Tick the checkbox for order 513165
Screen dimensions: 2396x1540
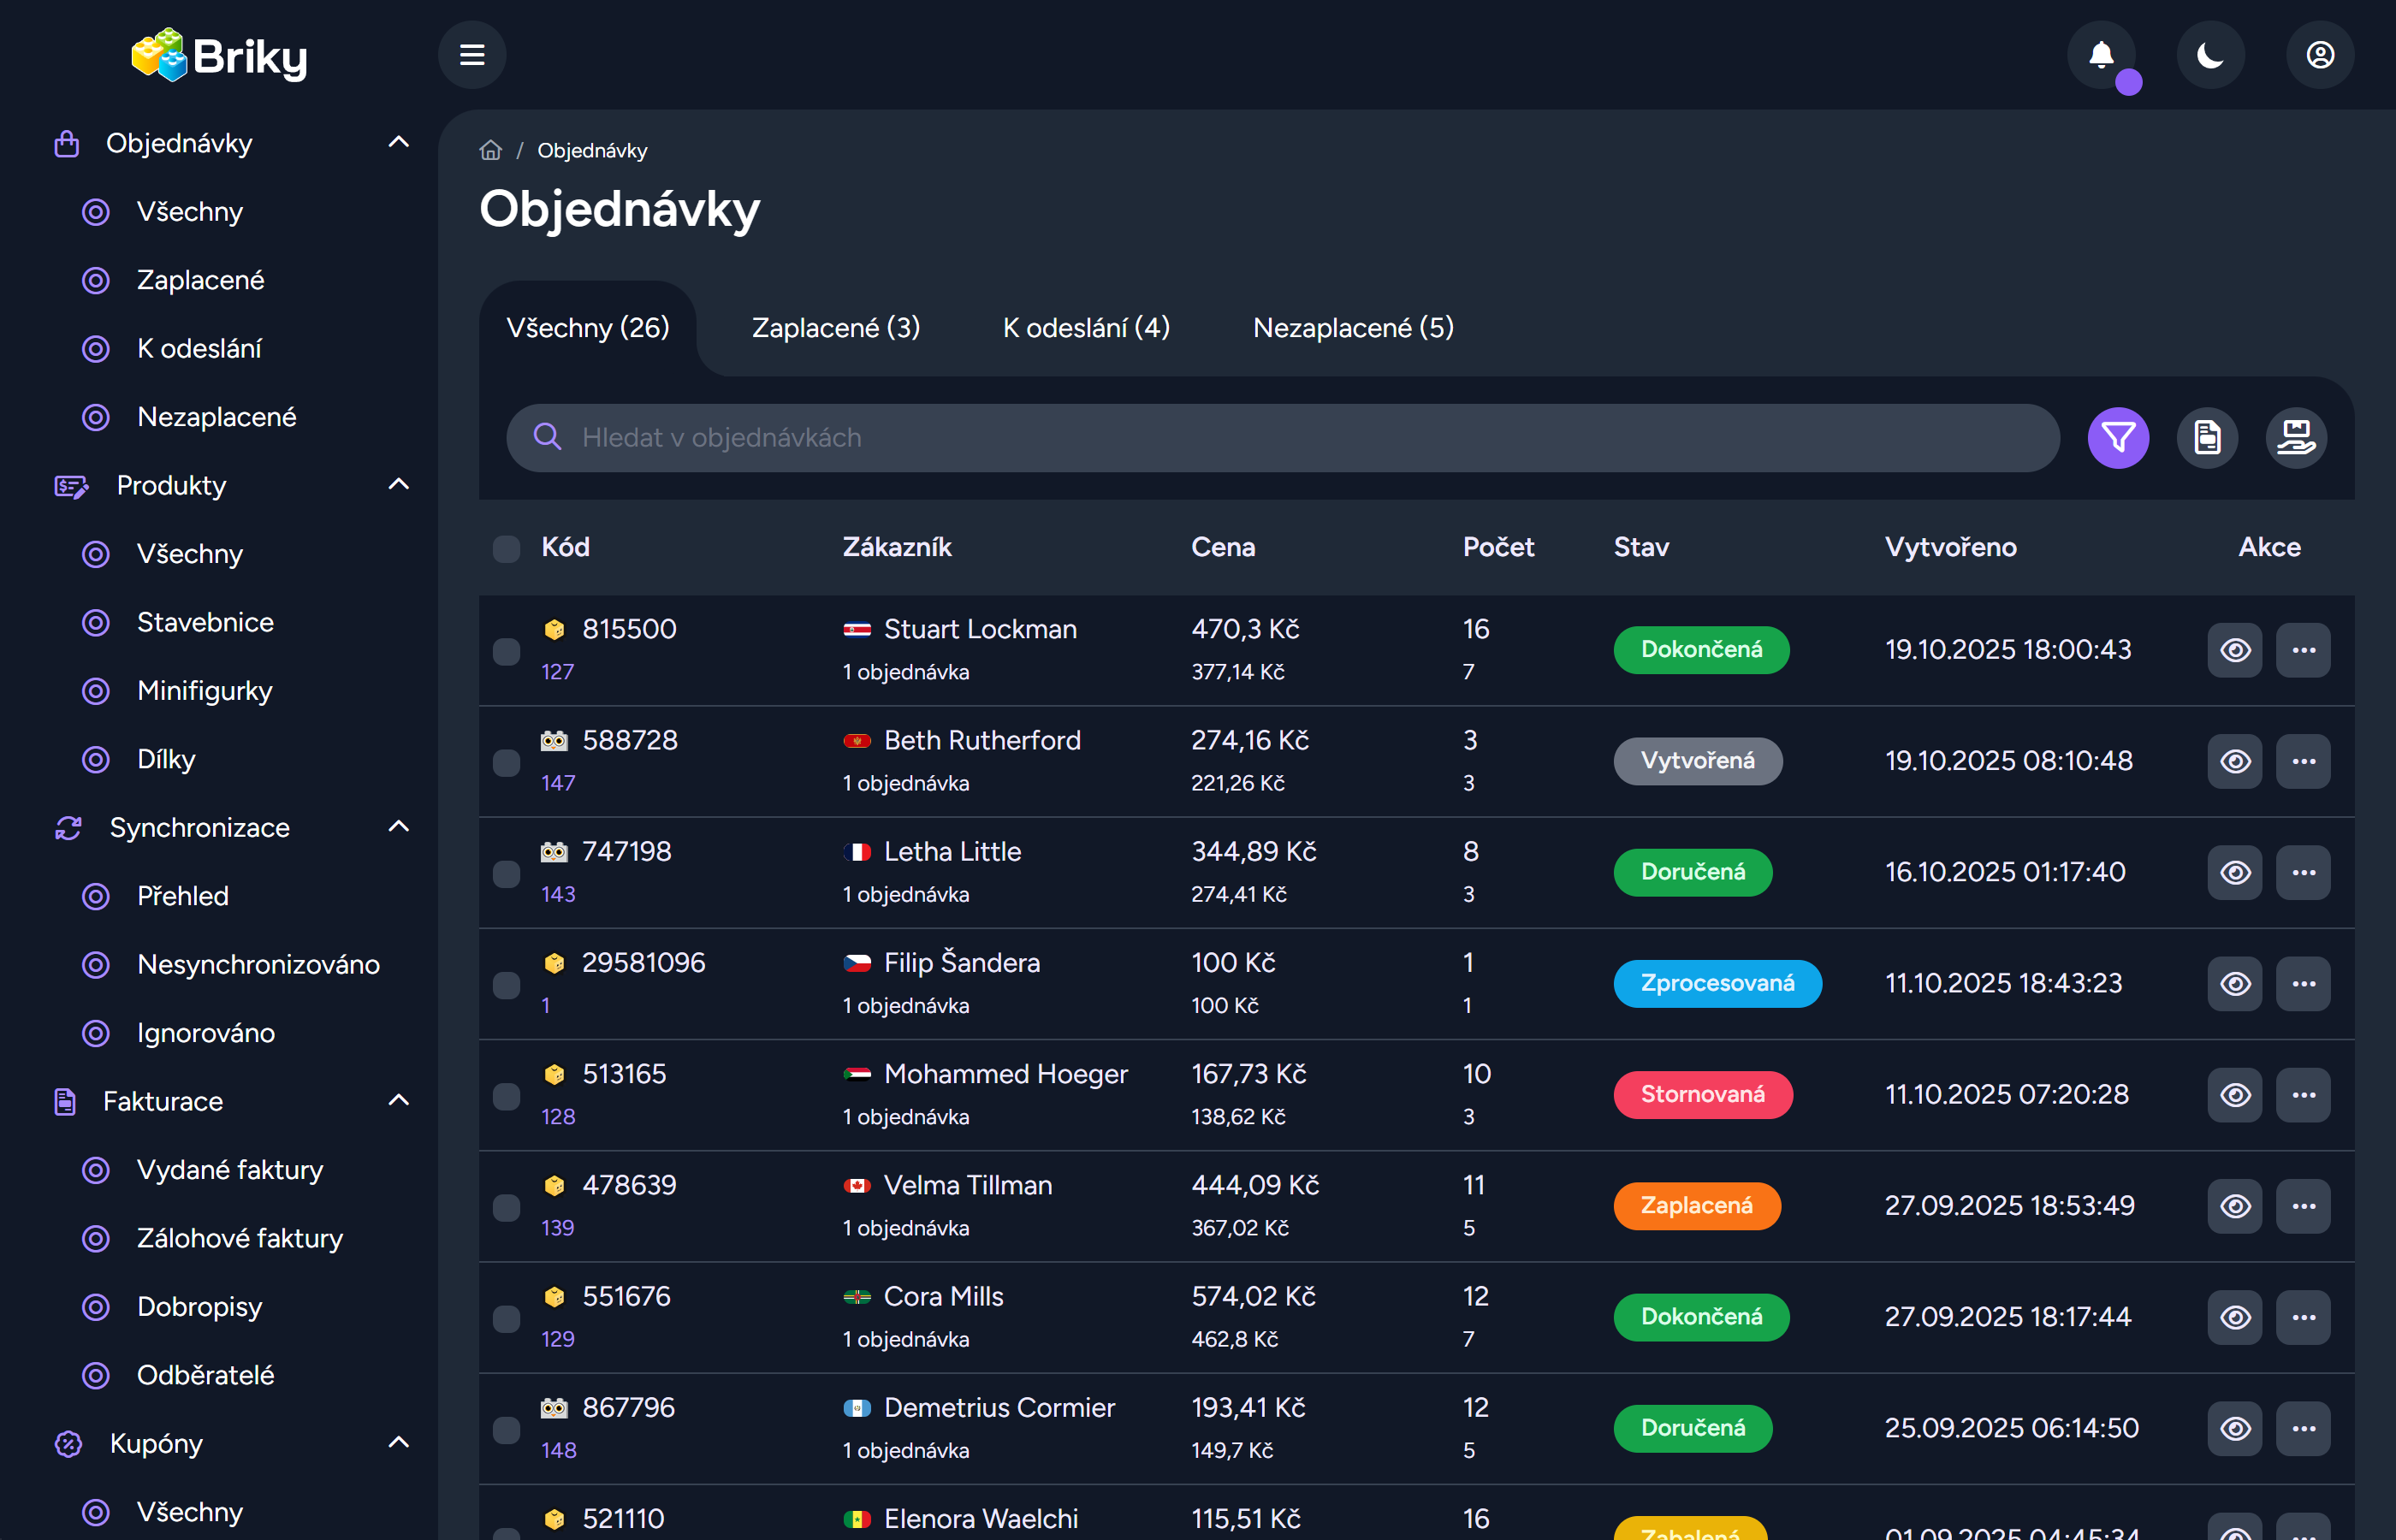[x=507, y=1096]
